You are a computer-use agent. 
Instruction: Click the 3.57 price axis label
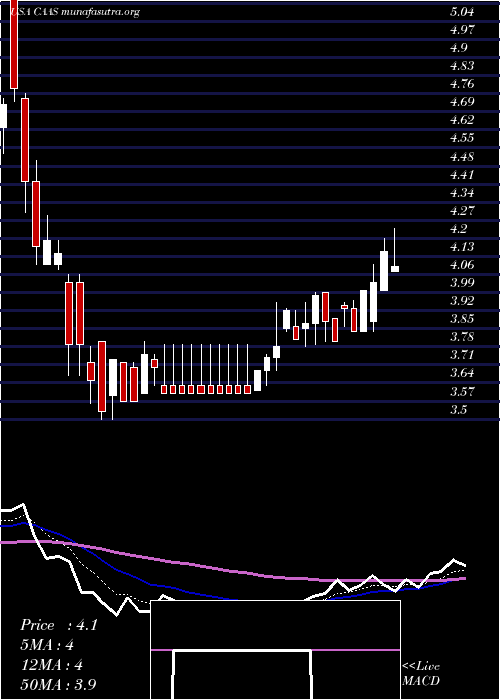point(462,392)
